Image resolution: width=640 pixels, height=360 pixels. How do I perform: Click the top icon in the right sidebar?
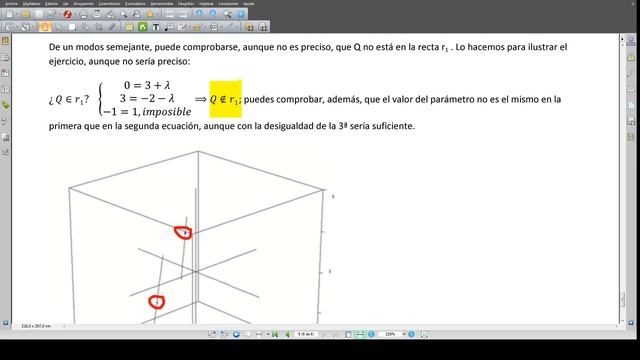pyautogui.click(x=631, y=41)
